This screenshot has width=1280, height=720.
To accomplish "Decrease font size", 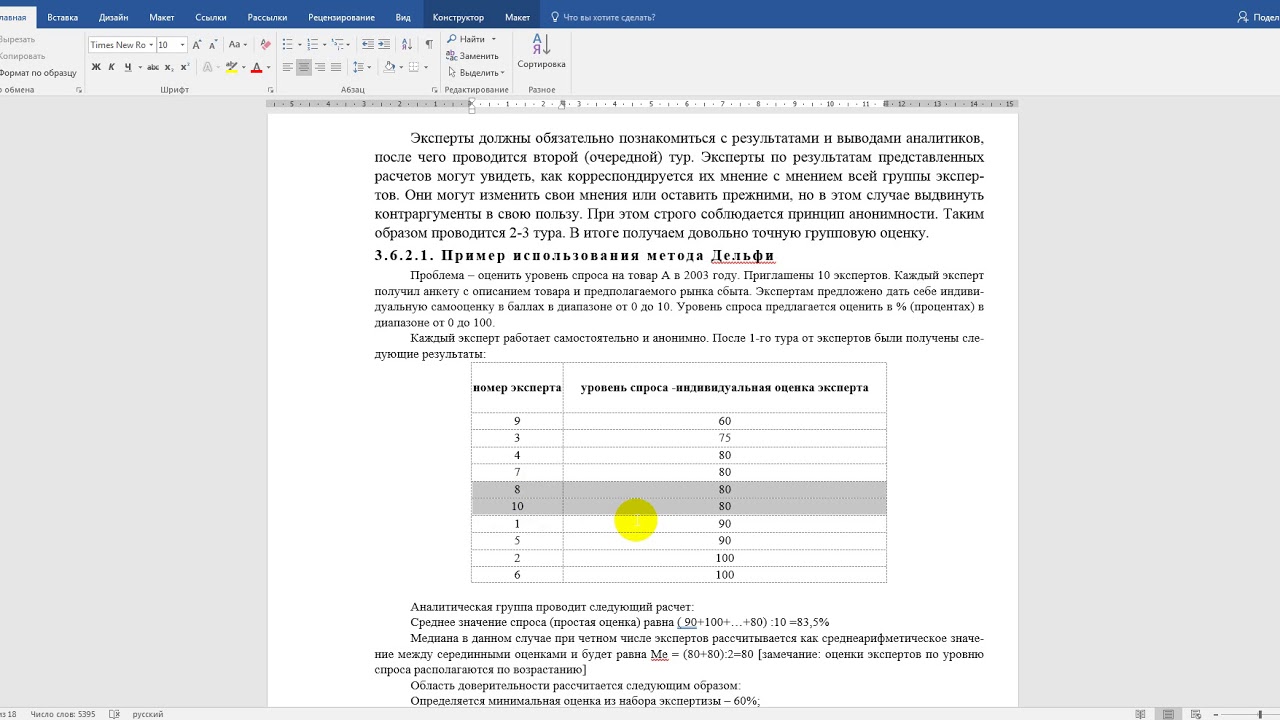I will point(212,45).
